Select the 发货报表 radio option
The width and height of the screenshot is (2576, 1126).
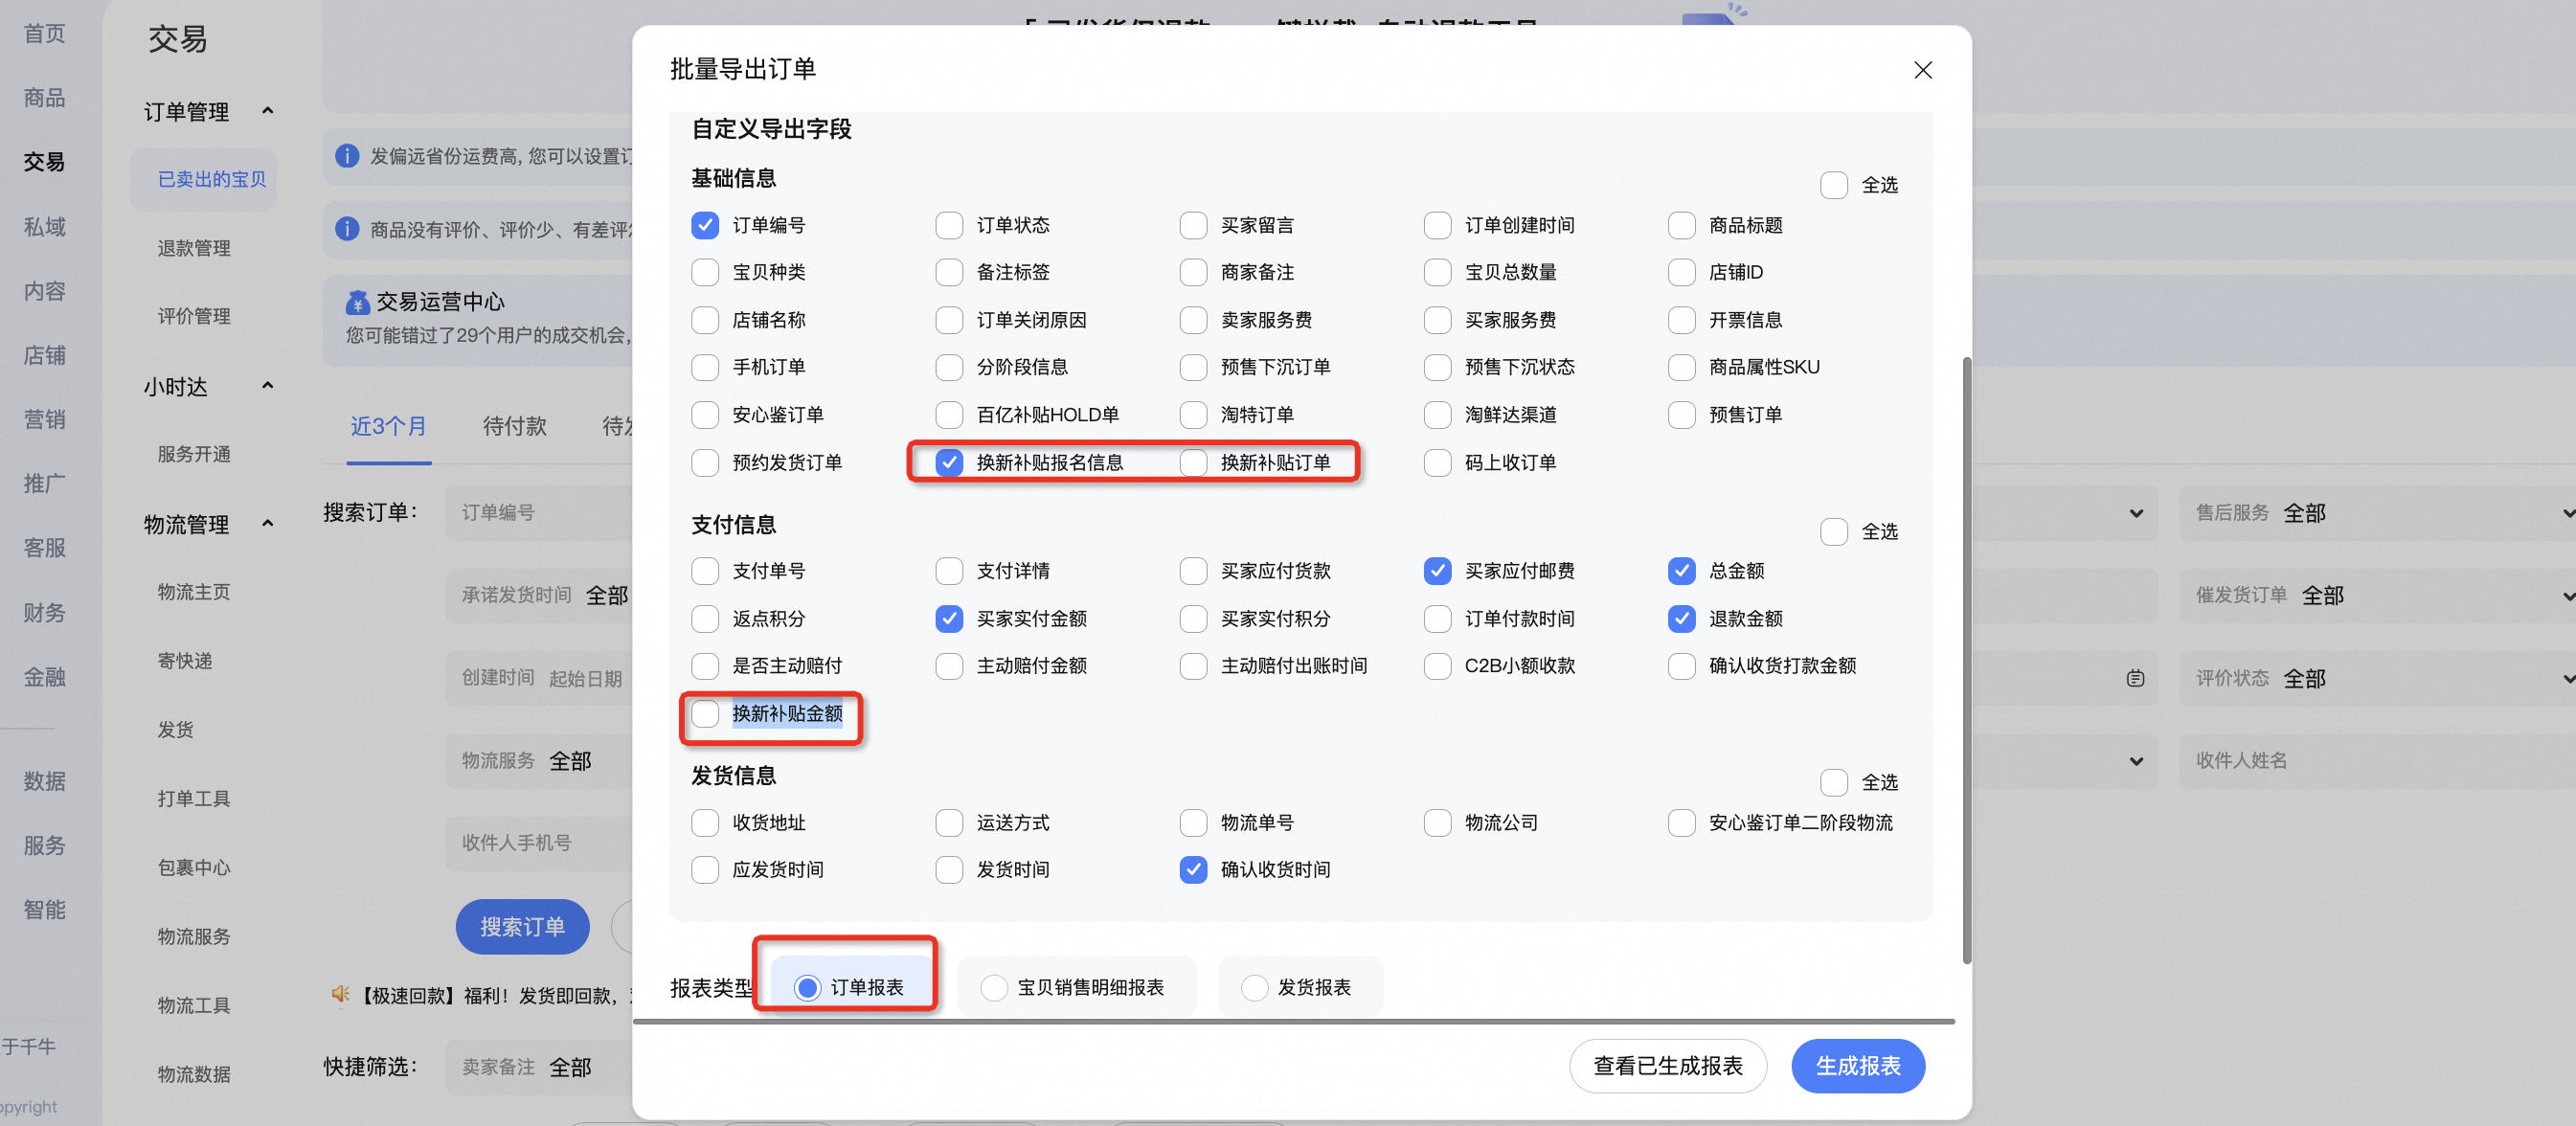pyautogui.click(x=1254, y=987)
